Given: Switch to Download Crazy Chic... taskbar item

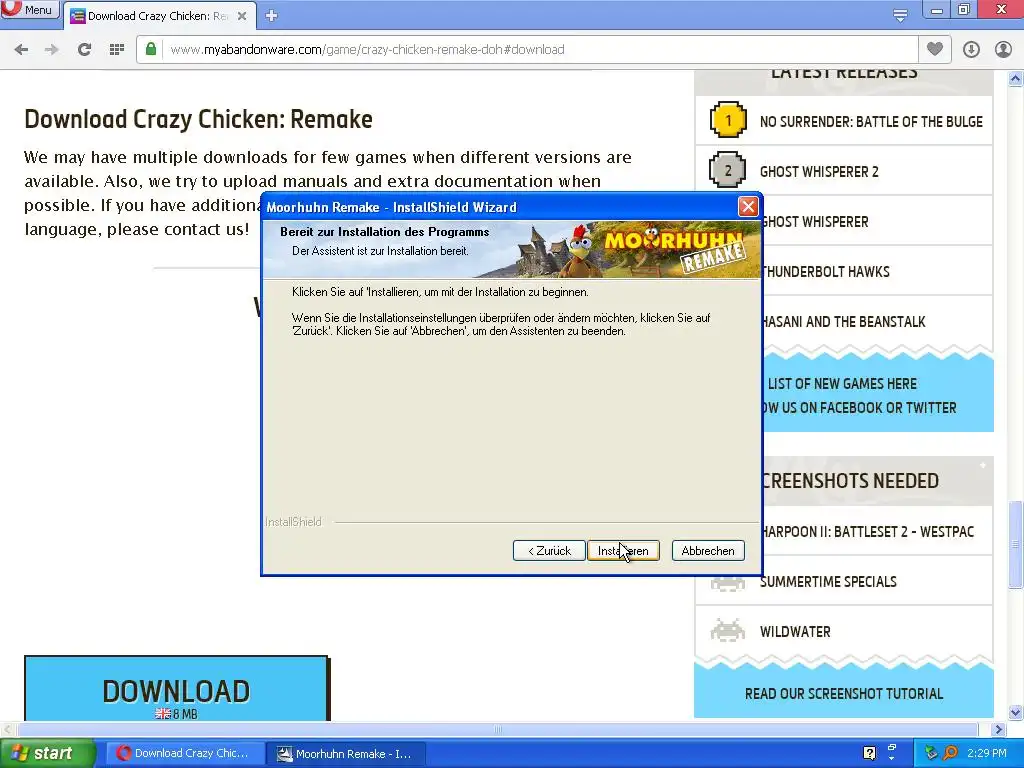Looking at the screenshot, I should pos(185,753).
